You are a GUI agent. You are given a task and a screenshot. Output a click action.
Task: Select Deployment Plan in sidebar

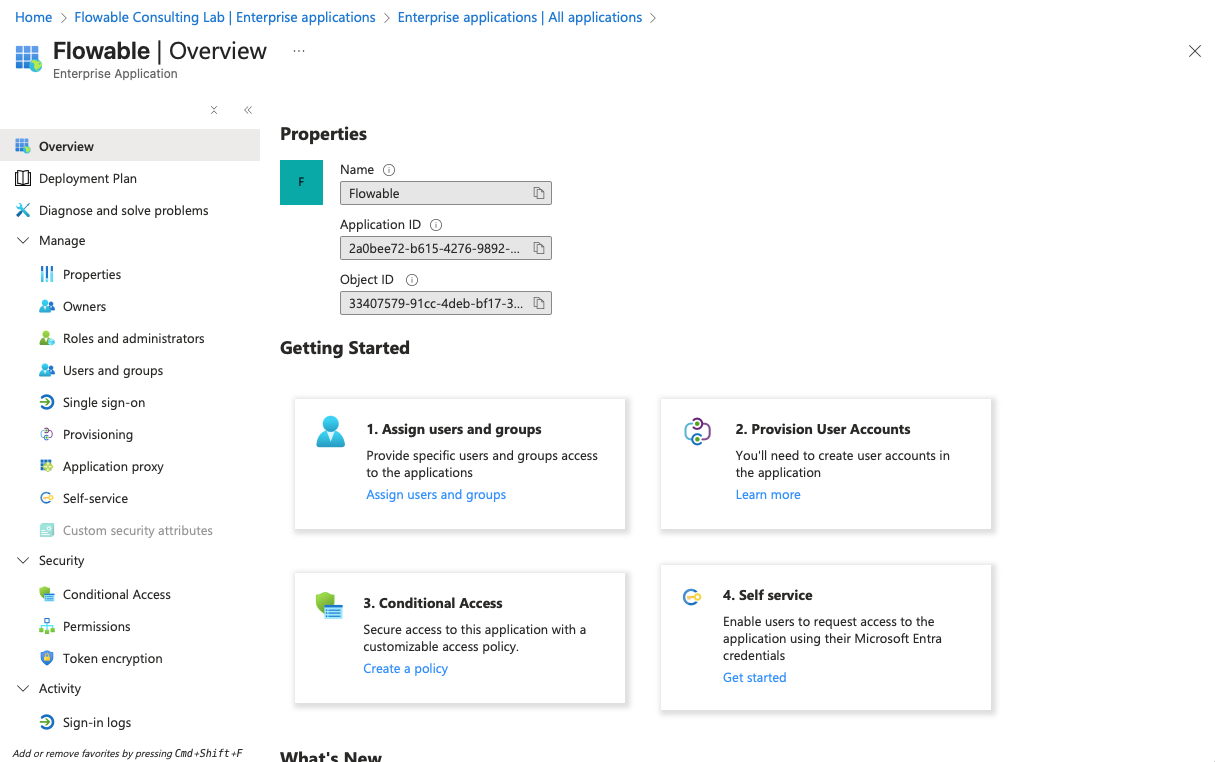(x=88, y=178)
